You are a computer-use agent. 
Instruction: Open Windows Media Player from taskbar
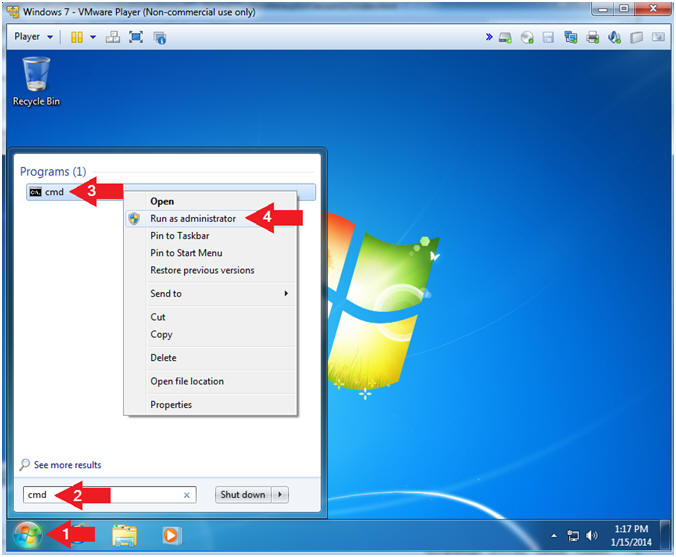(x=171, y=535)
